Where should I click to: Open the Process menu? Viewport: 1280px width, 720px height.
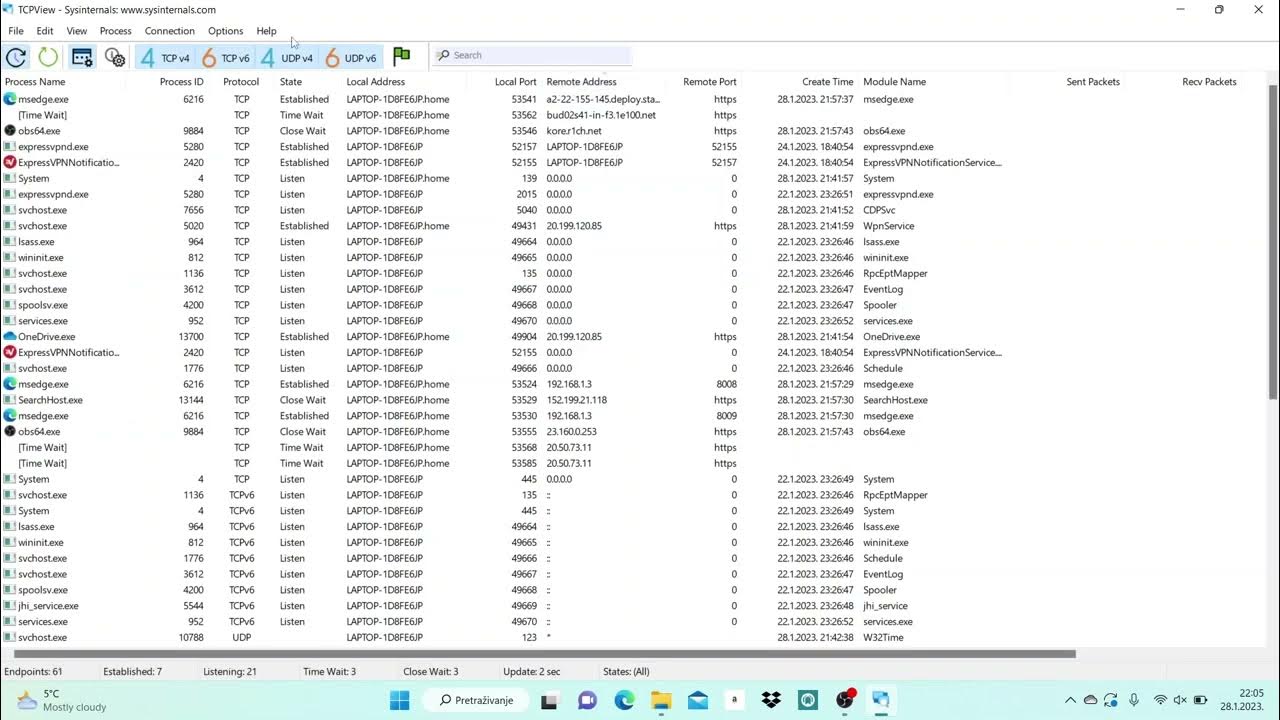click(x=116, y=31)
